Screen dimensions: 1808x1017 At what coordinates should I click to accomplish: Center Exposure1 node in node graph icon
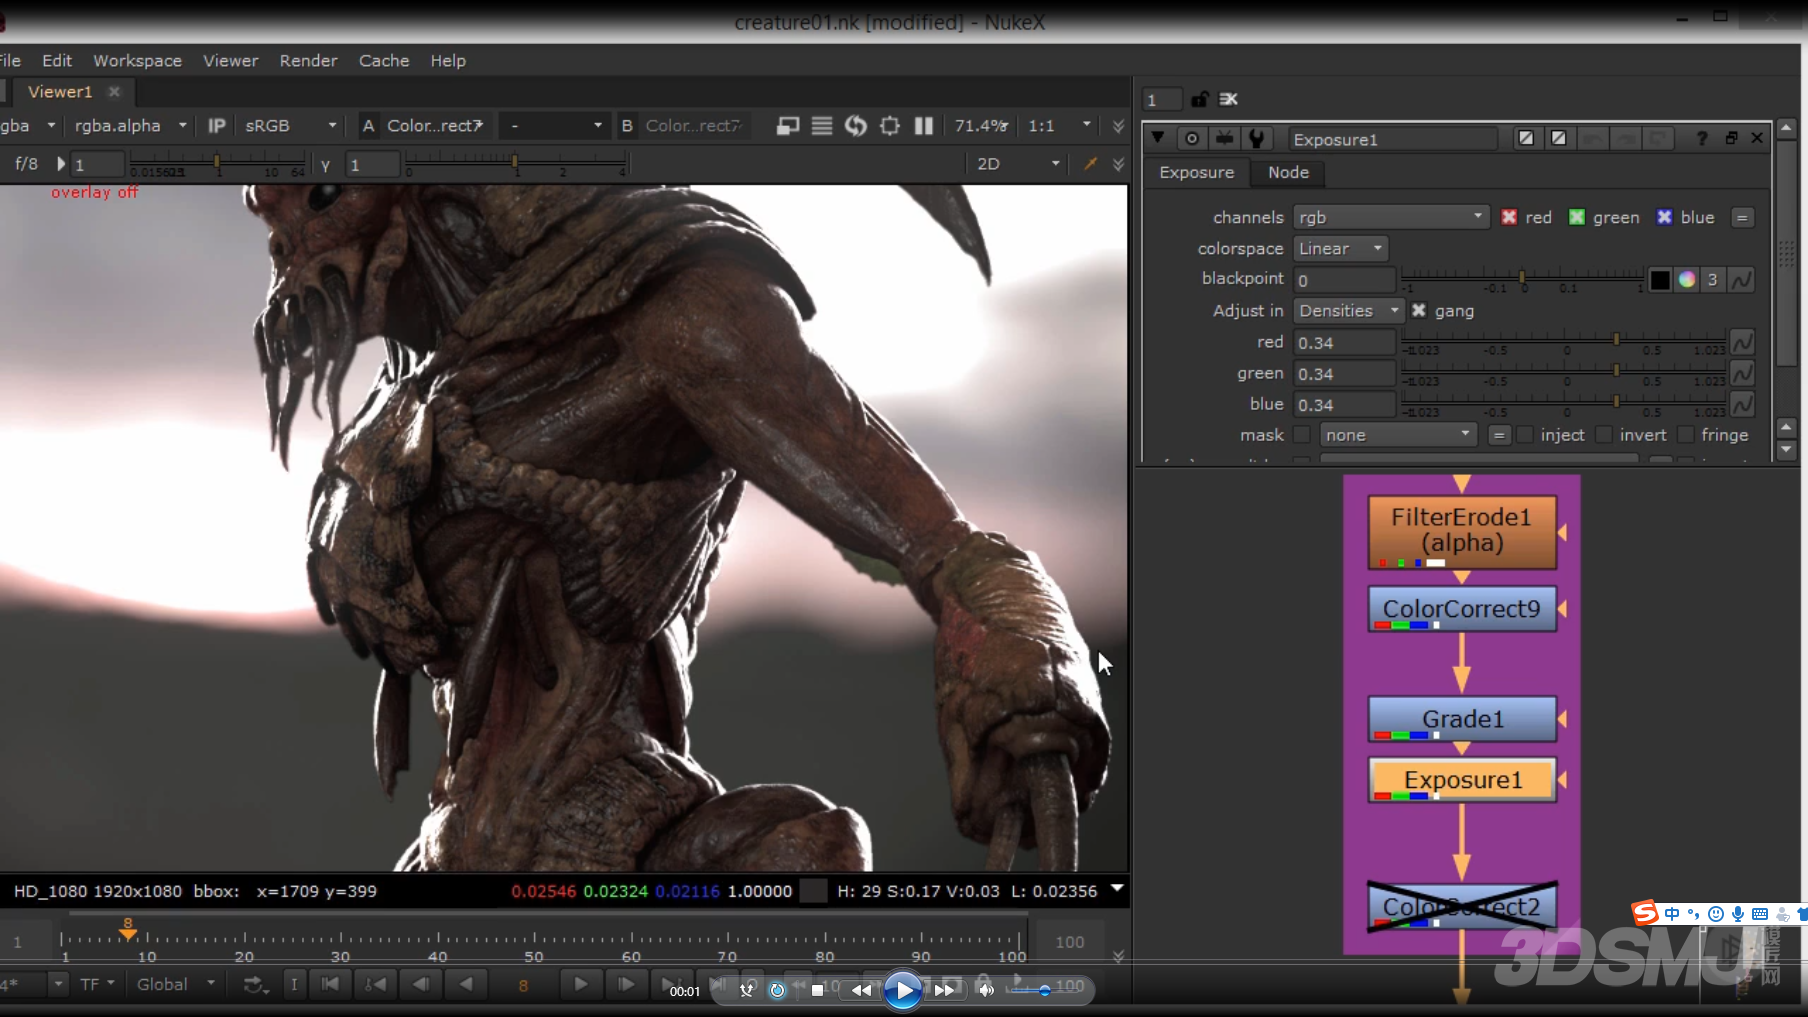[1191, 139]
